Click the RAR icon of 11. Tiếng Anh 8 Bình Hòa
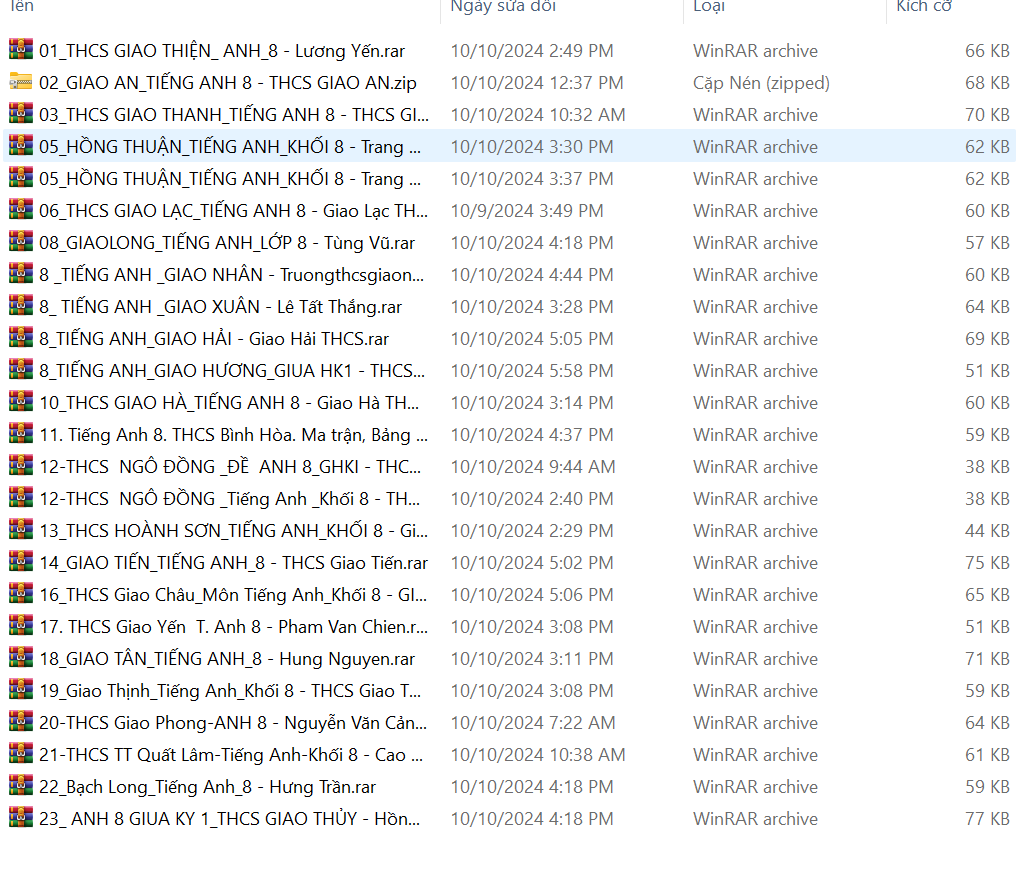 (x=21, y=434)
